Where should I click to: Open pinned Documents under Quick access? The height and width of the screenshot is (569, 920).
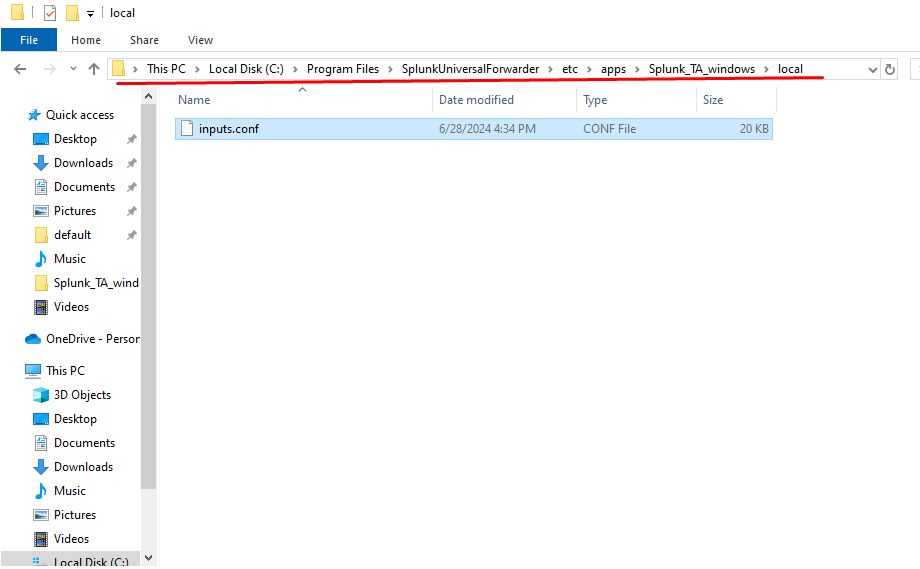[84, 187]
